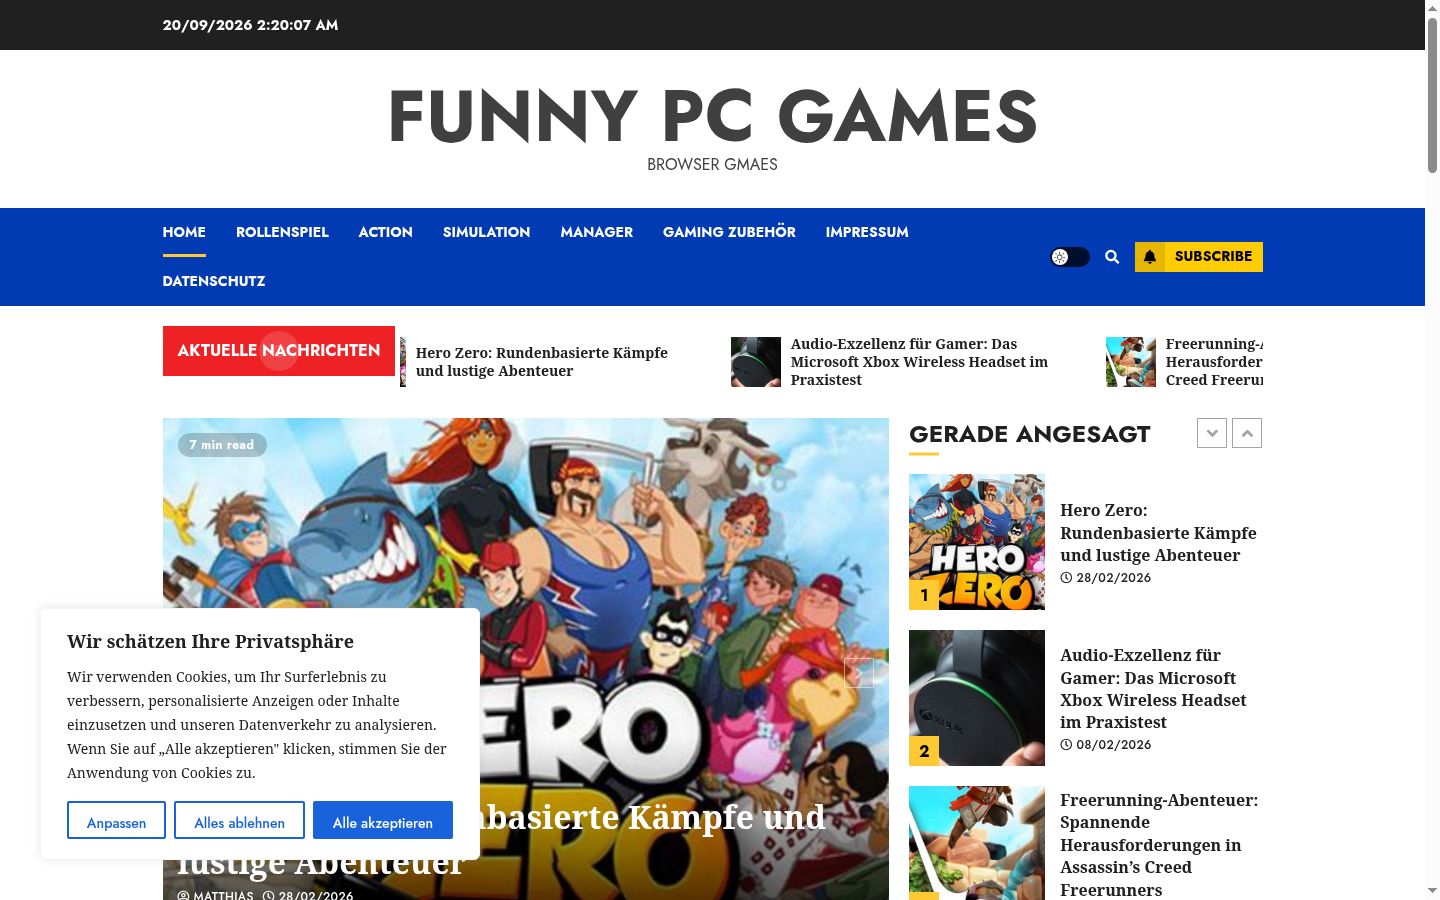Click the ticker headline Hero Zero: Rundenbasierte Kämpfe
Viewport: 1440px width, 900px height.
pos(542,362)
